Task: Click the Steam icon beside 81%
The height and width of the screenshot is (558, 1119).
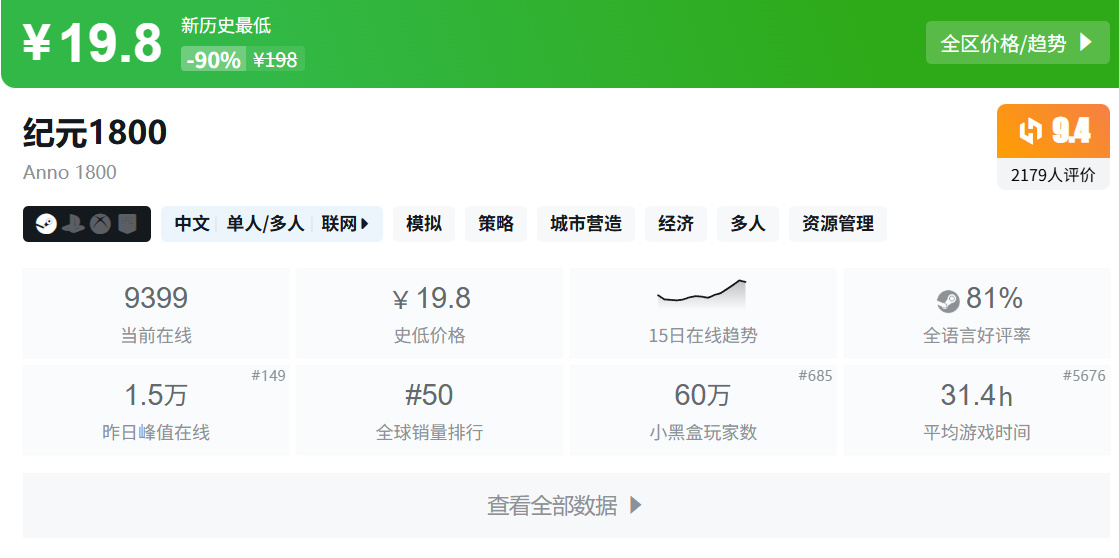Action: click(x=948, y=301)
